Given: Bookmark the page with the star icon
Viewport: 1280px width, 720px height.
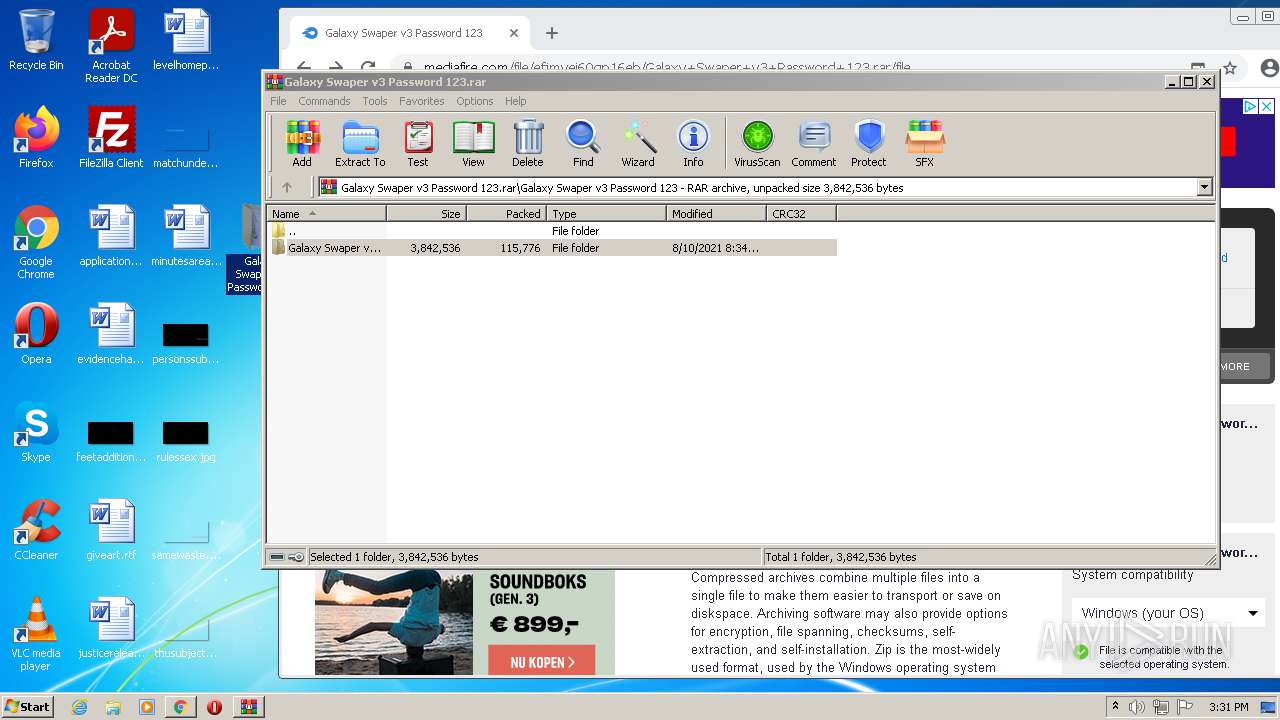Looking at the screenshot, I should 1230,68.
